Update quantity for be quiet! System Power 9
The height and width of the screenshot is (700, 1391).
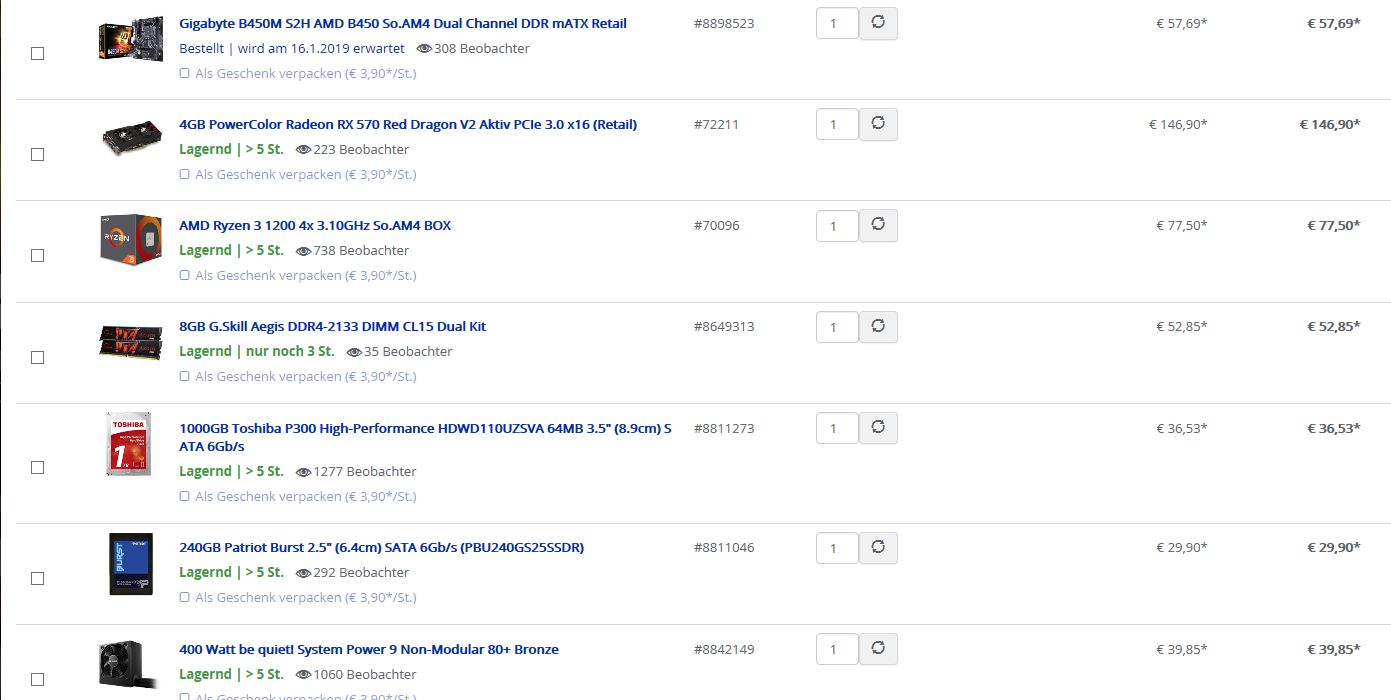coord(878,649)
